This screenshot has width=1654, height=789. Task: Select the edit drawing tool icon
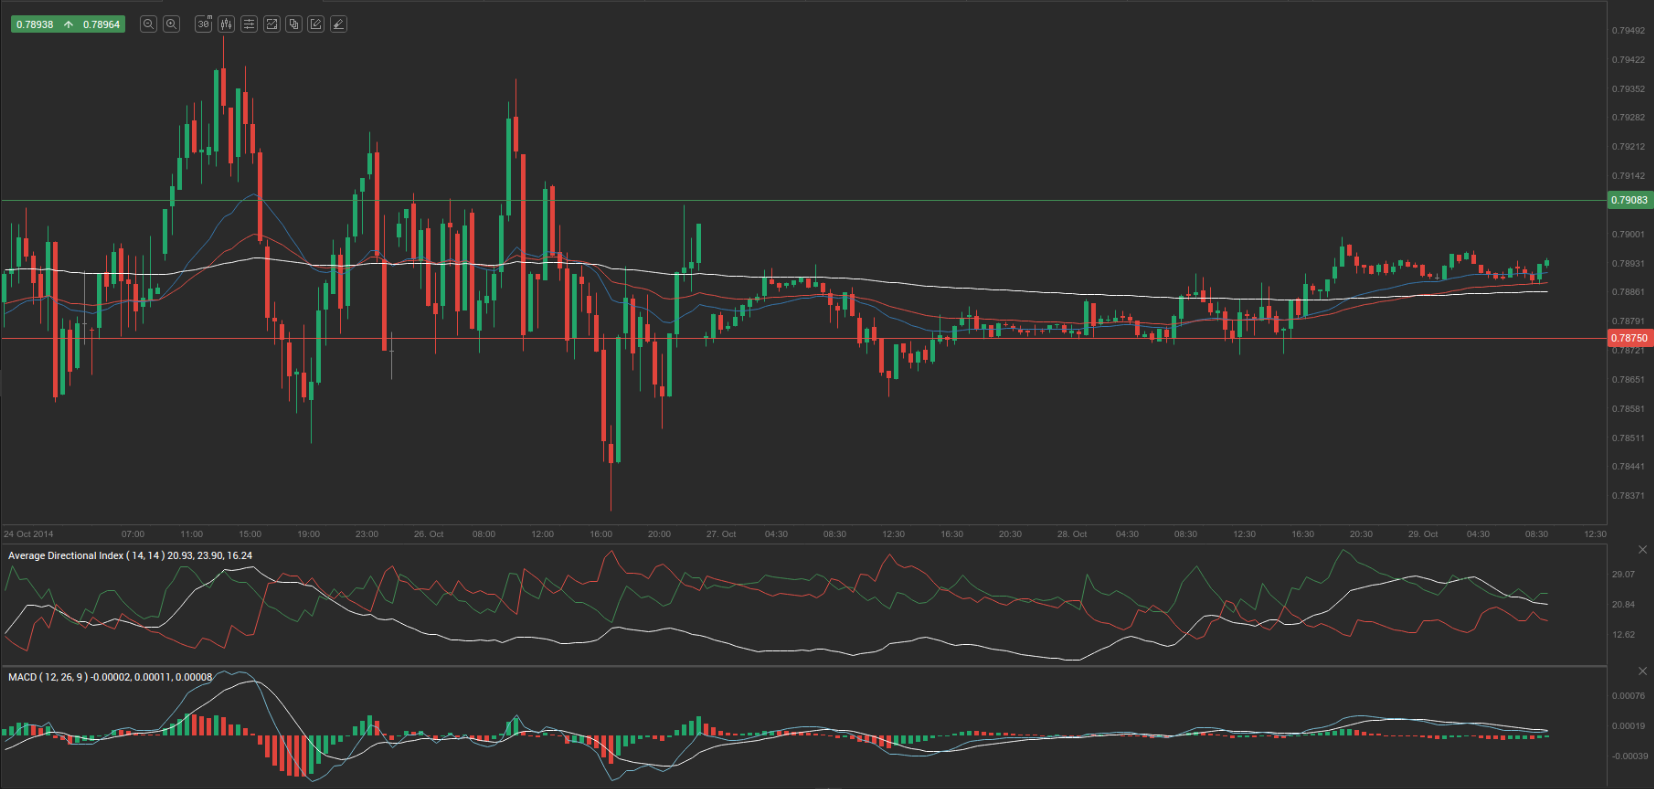click(x=316, y=24)
